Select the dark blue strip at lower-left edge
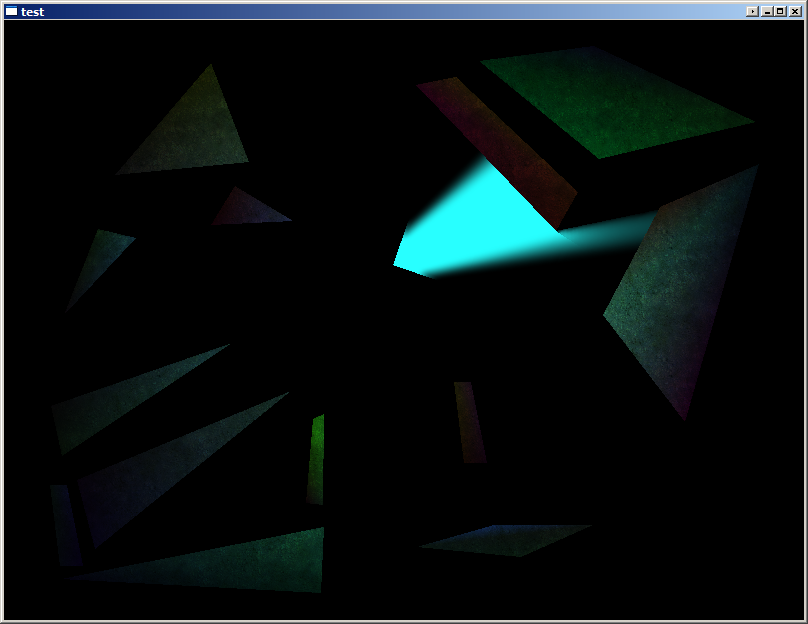This screenshot has height=624, width=808. [66, 525]
